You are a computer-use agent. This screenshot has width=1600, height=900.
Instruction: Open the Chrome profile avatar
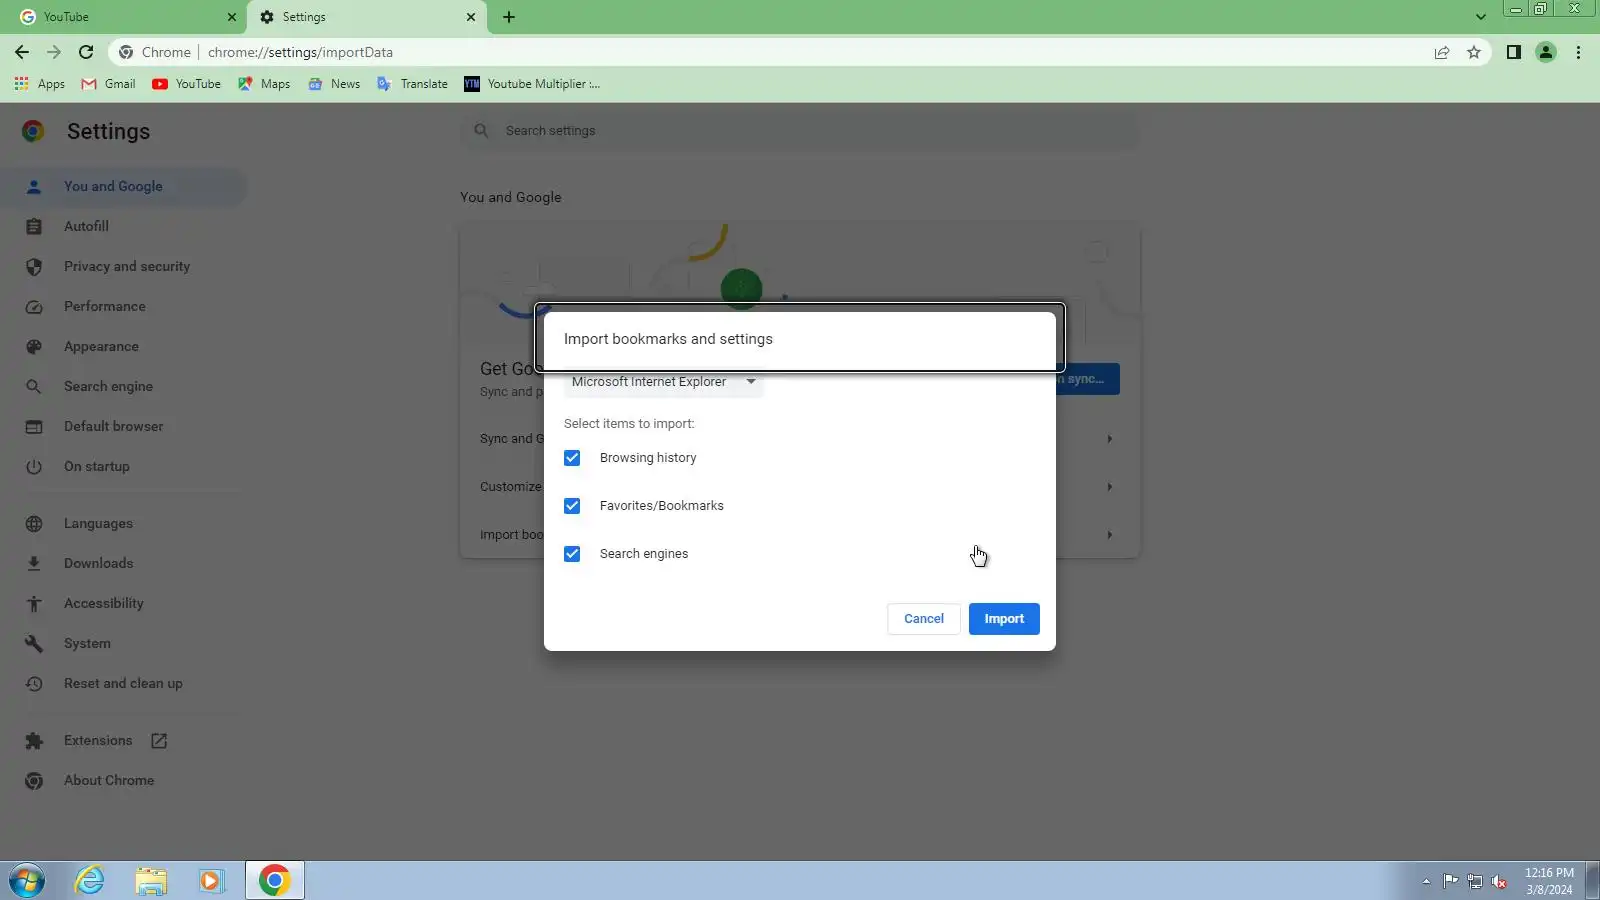1546,52
